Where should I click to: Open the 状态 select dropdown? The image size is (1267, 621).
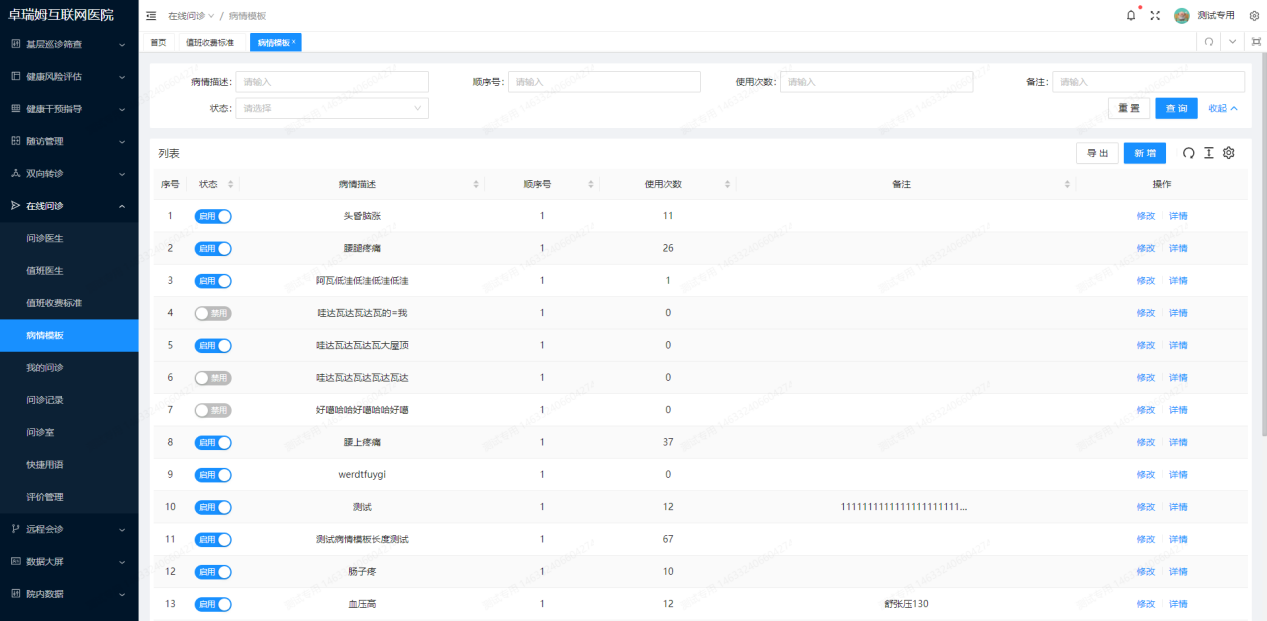[332, 108]
